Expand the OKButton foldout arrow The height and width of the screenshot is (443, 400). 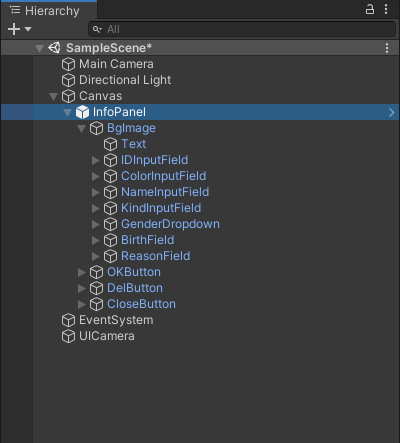click(x=82, y=272)
